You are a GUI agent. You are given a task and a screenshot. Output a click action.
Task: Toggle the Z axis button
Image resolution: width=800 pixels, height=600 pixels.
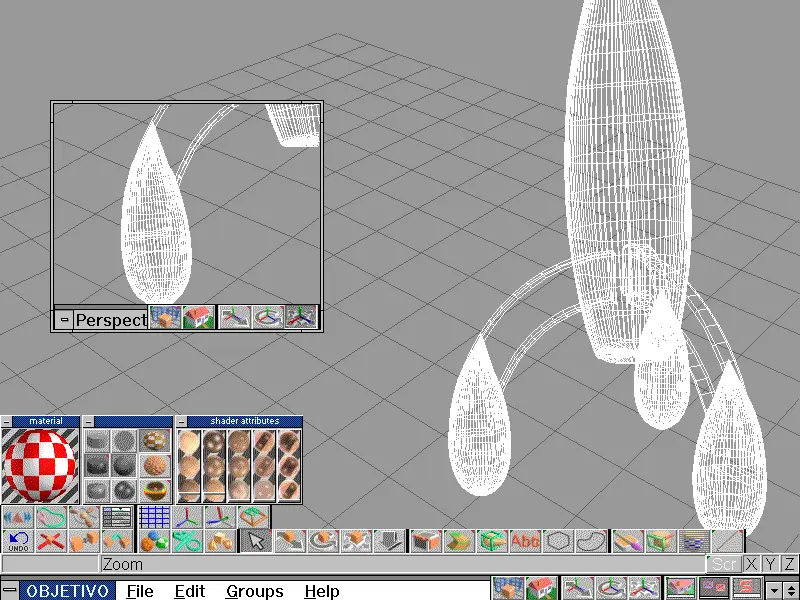(x=789, y=564)
